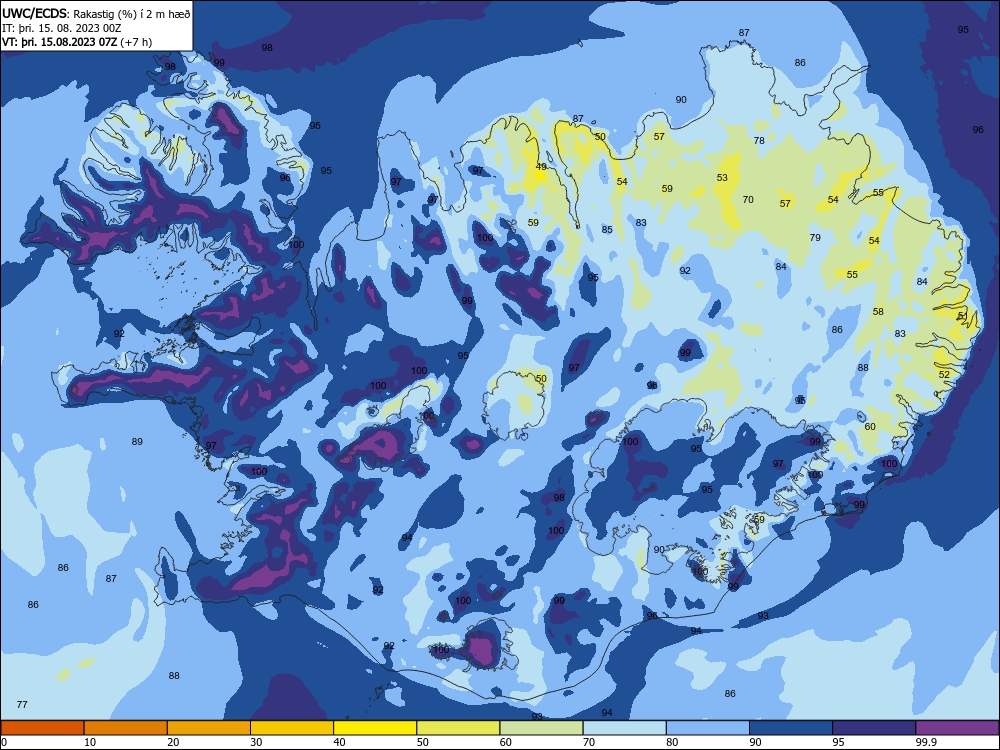Pick the 60–70 light green legend swatch
Screen dimensions: 1000x750
(x=541, y=728)
